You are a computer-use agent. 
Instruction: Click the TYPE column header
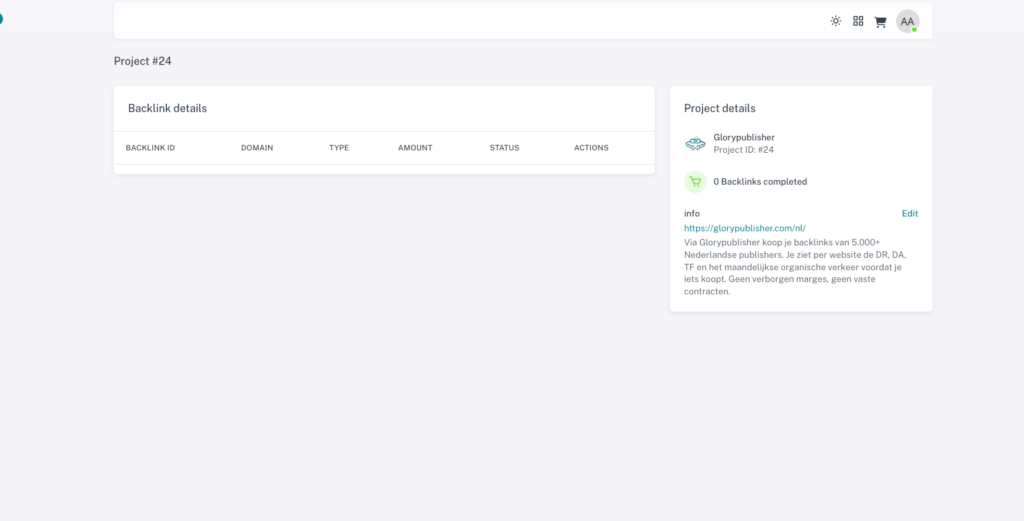(x=339, y=148)
